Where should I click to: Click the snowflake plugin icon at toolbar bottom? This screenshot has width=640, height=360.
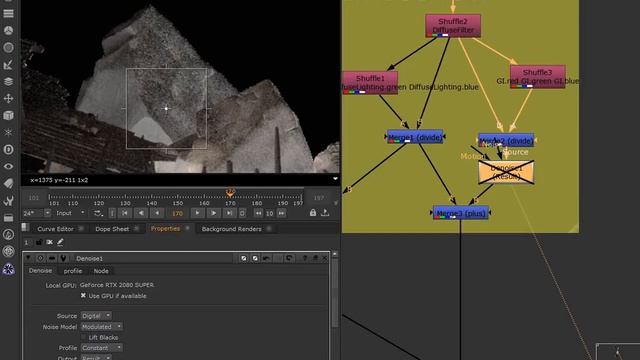(8, 269)
